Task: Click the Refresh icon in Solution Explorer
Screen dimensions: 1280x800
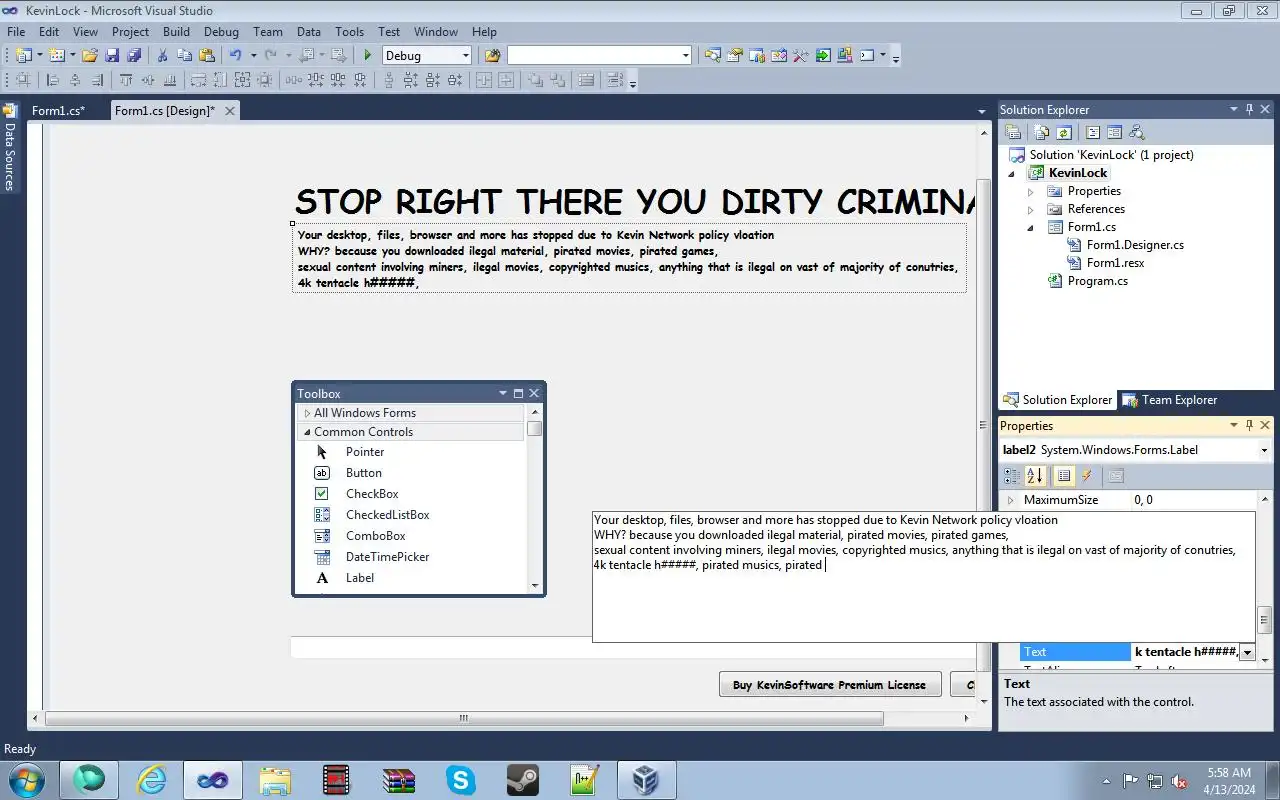Action: [1064, 132]
